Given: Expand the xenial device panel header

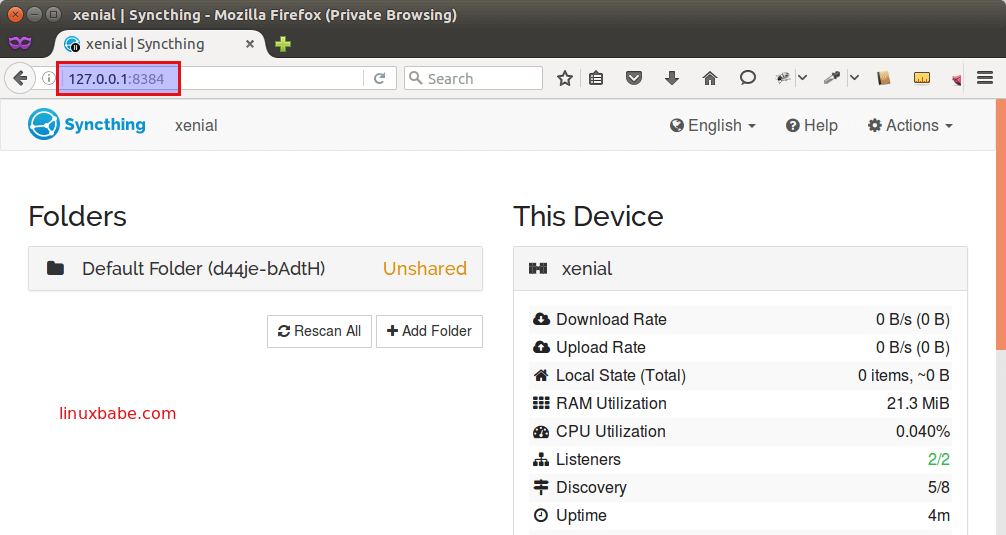Looking at the screenshot, I should (740, 268).
